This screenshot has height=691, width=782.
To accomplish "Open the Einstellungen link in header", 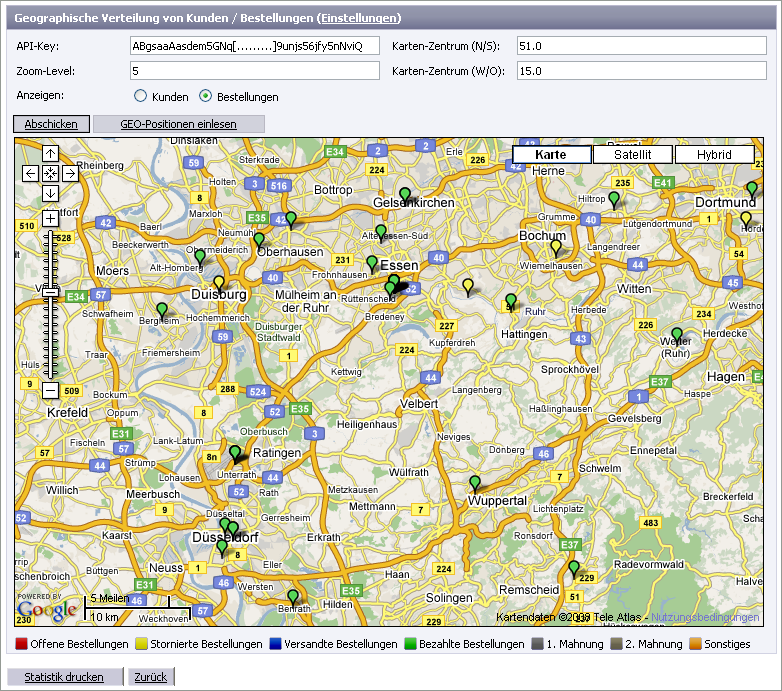I will point(360,18).
